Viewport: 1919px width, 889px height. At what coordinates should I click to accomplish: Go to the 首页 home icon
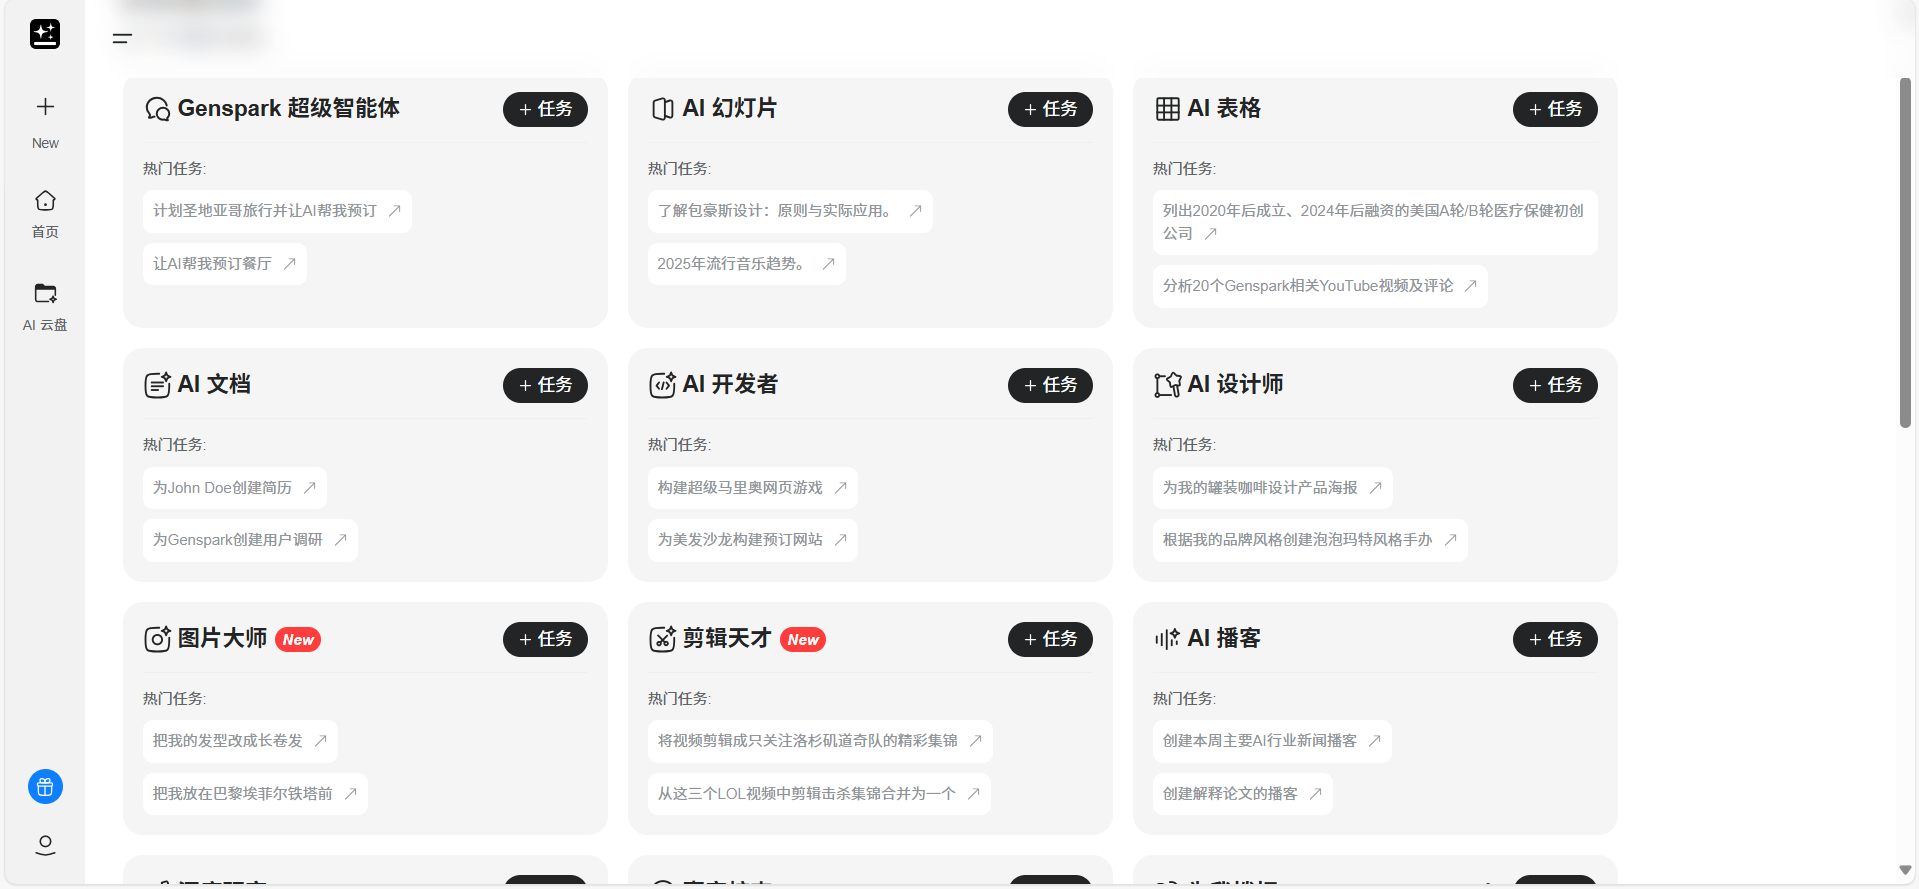pos(45,201)
